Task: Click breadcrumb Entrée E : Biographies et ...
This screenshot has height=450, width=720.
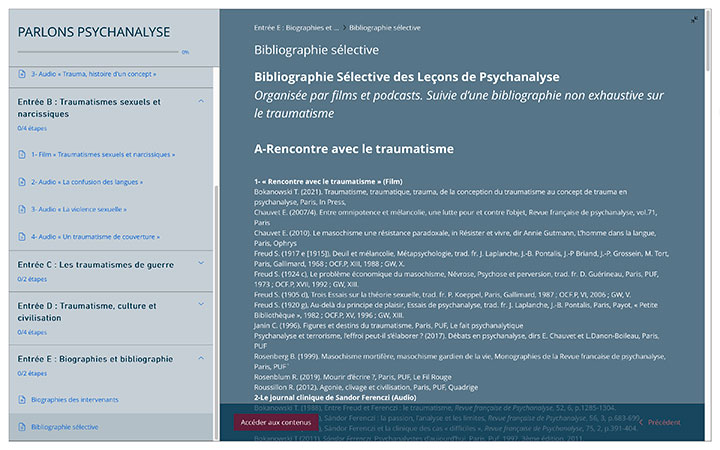Action: tap(296, 28)
